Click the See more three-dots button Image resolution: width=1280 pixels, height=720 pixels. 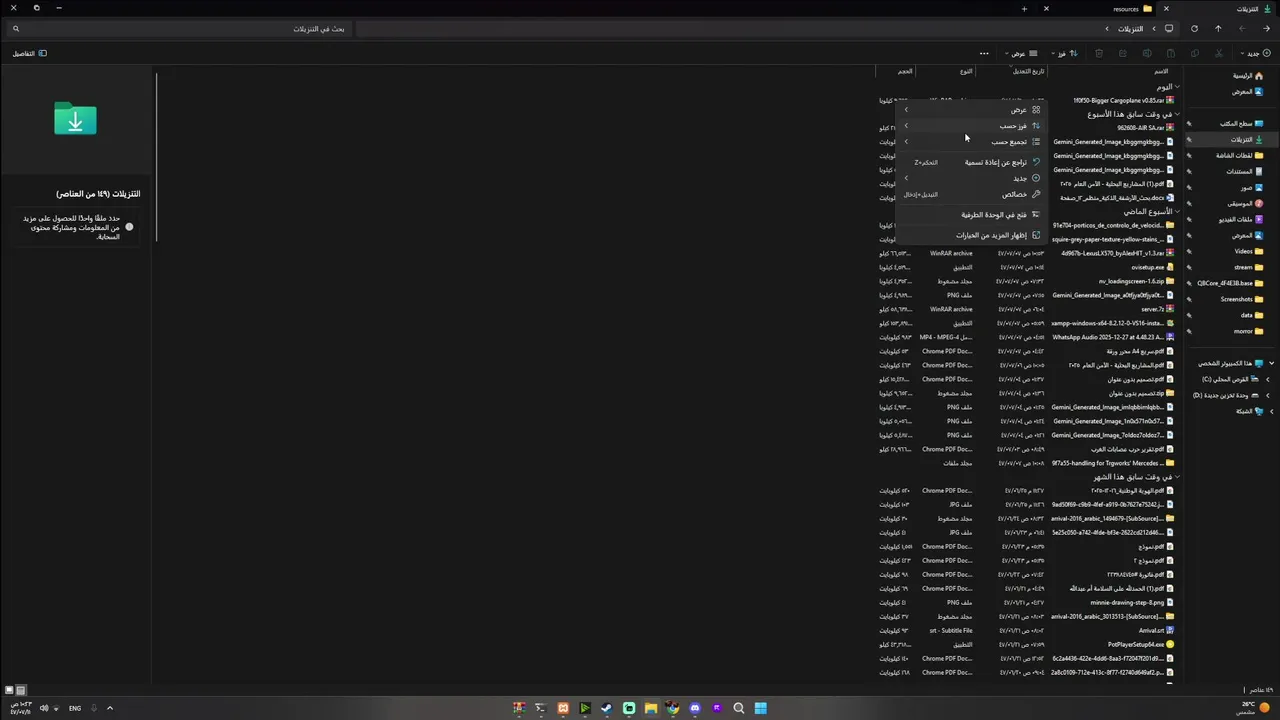[984, 53]
